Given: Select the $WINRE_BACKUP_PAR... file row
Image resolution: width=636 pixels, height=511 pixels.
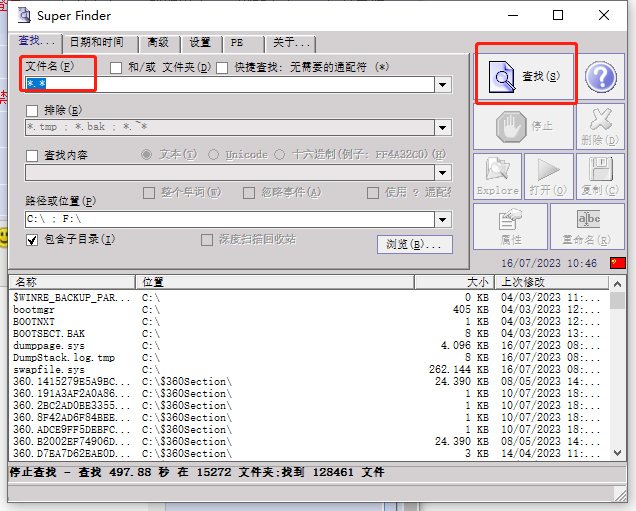Looking at the screenshot, I should coord(308,298).
